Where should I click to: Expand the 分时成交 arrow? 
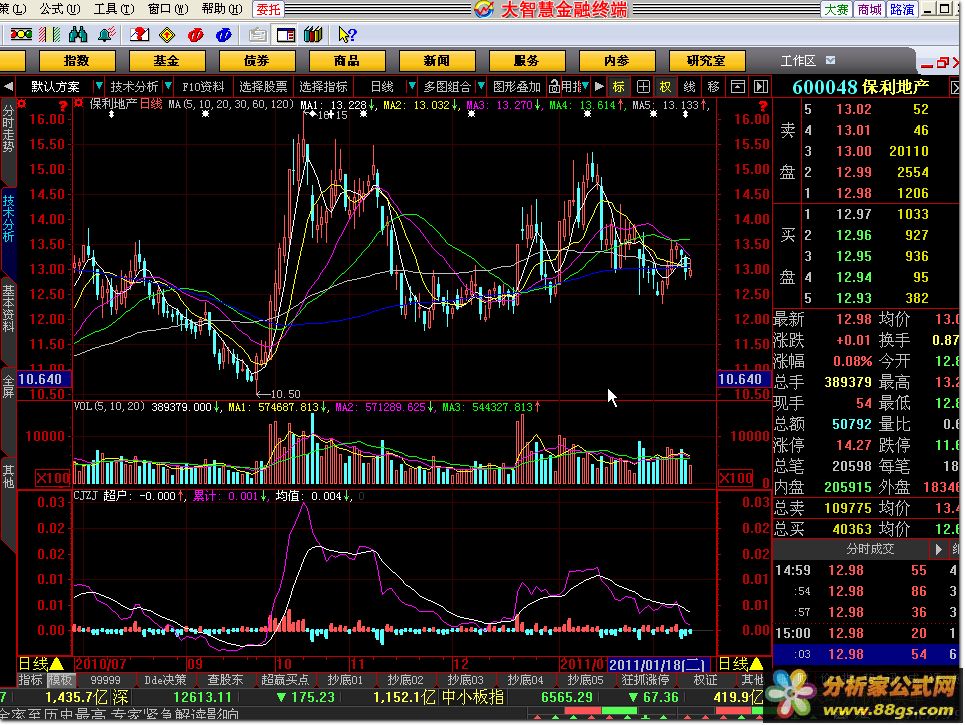tap(938, 549)
